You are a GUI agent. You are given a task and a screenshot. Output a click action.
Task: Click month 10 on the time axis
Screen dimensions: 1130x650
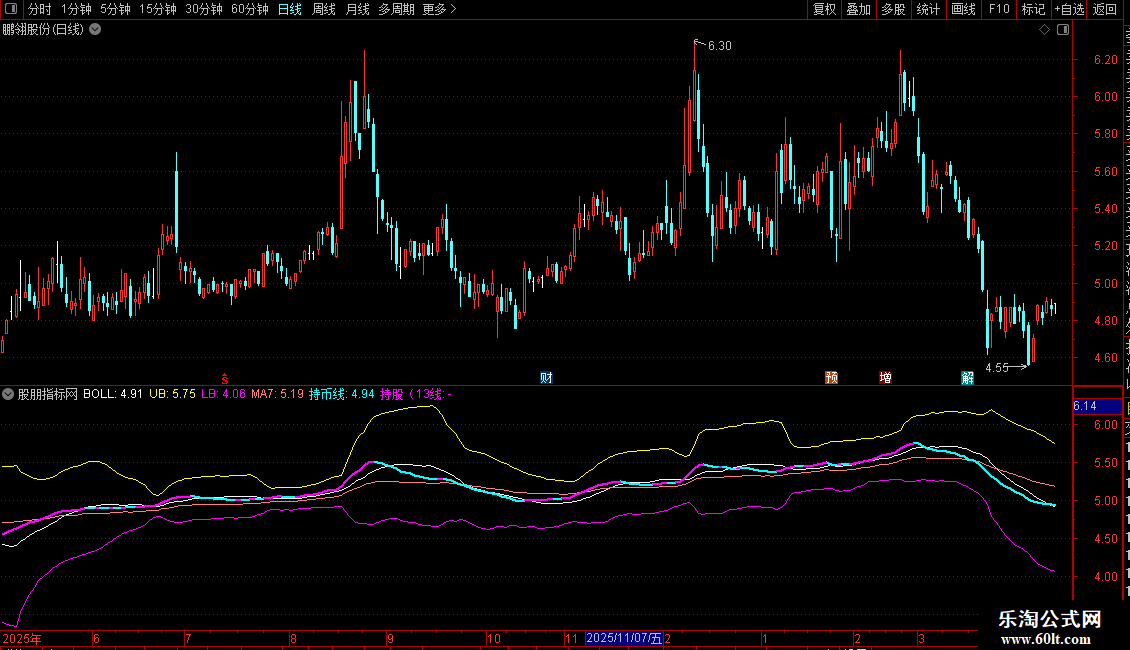(494, 638)
